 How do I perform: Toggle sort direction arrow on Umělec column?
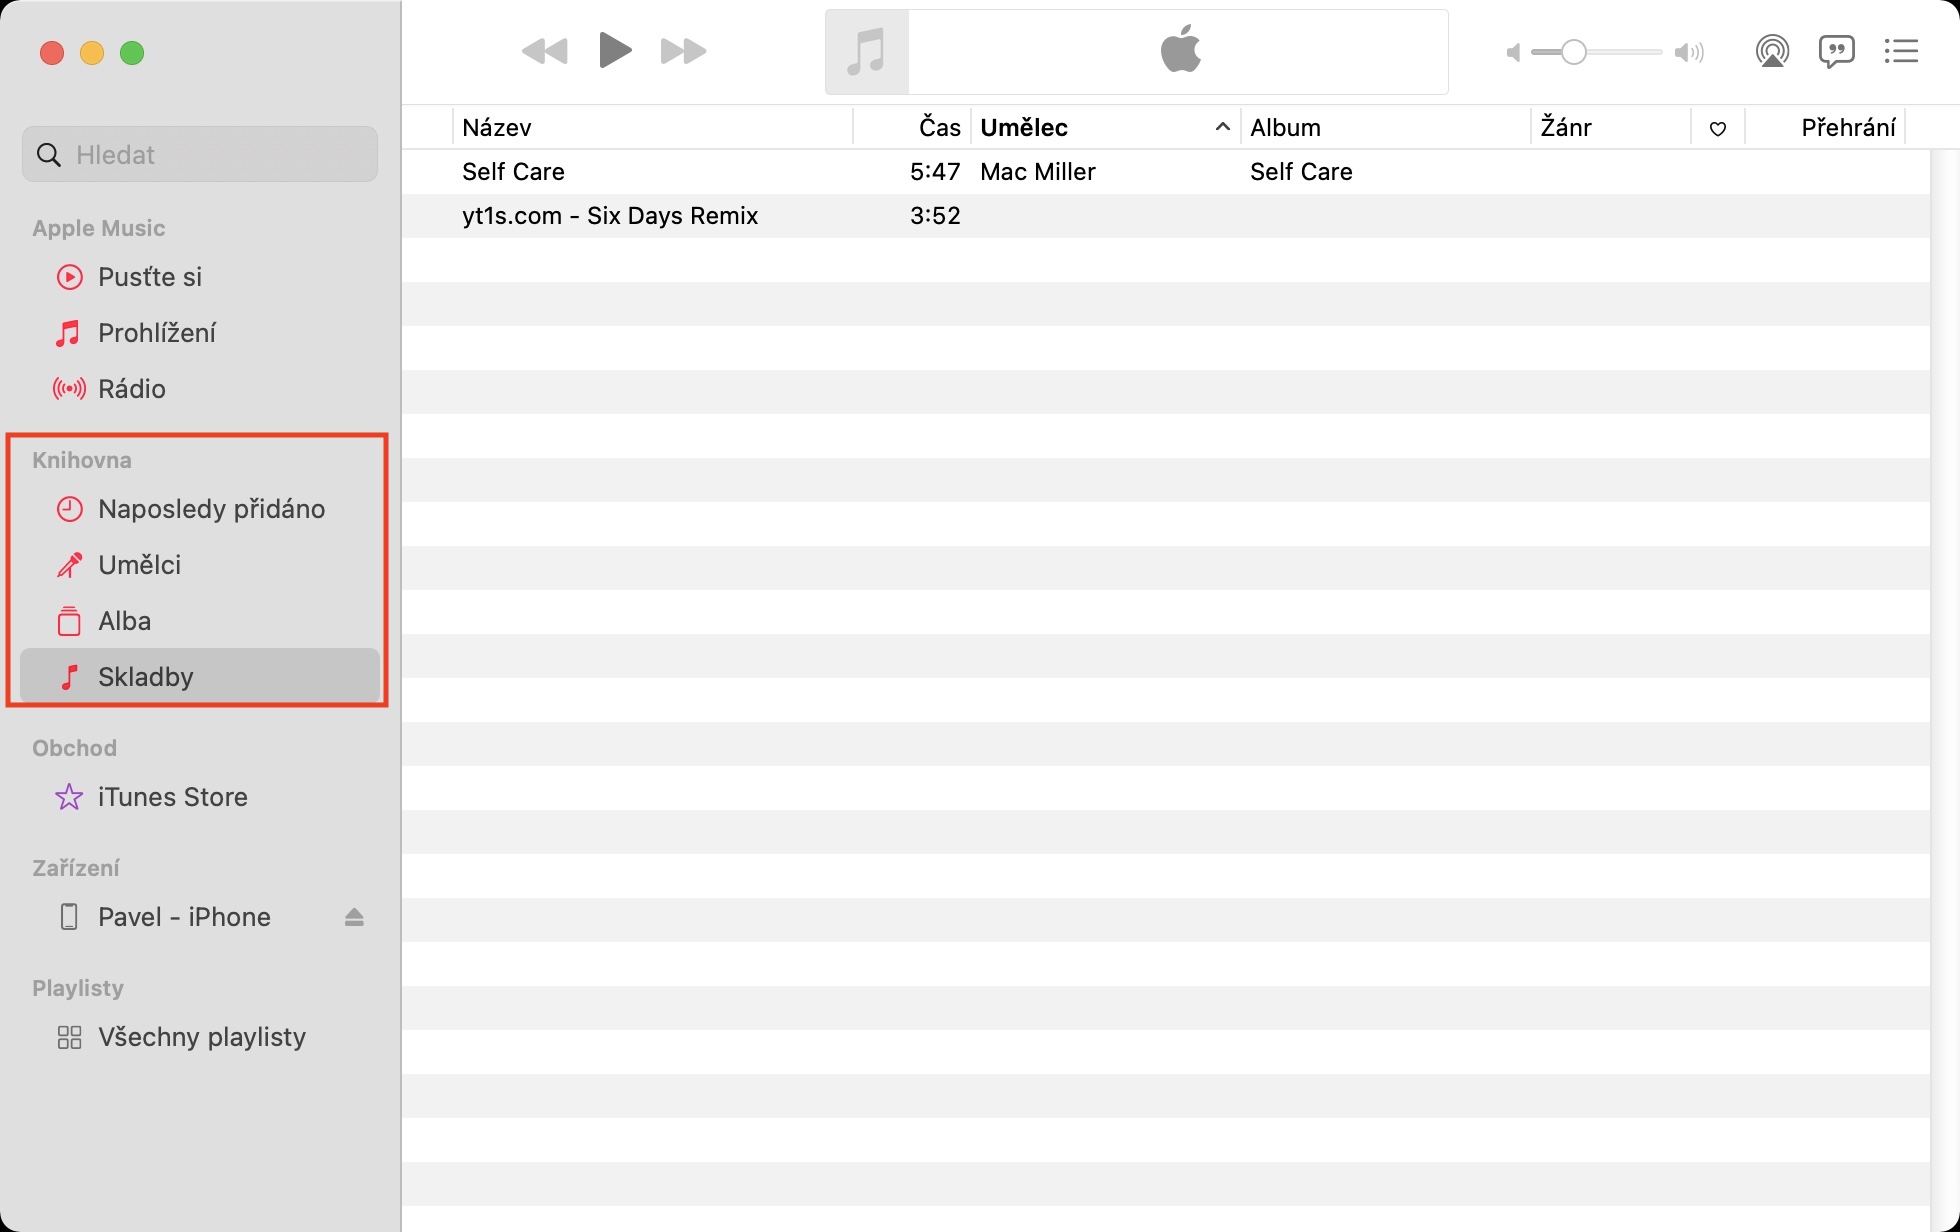click(1221, 127)
